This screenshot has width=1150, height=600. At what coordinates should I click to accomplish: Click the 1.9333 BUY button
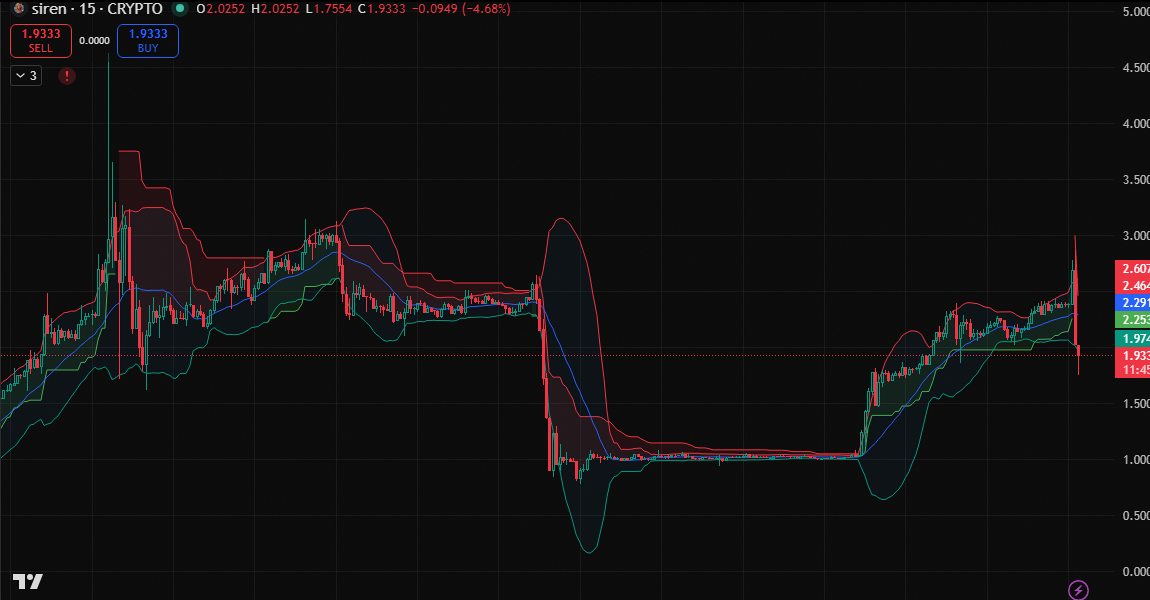[148, 40]
